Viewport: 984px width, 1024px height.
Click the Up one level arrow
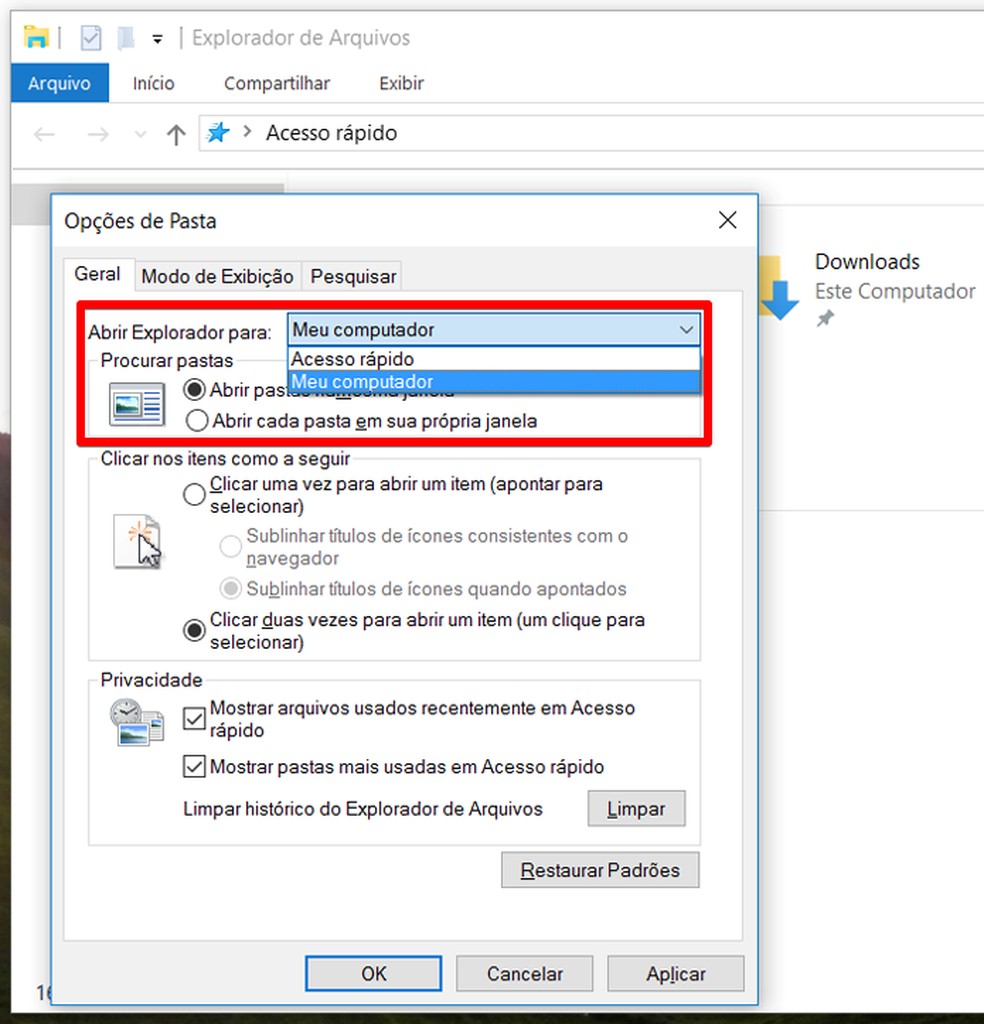coord(176,135)
